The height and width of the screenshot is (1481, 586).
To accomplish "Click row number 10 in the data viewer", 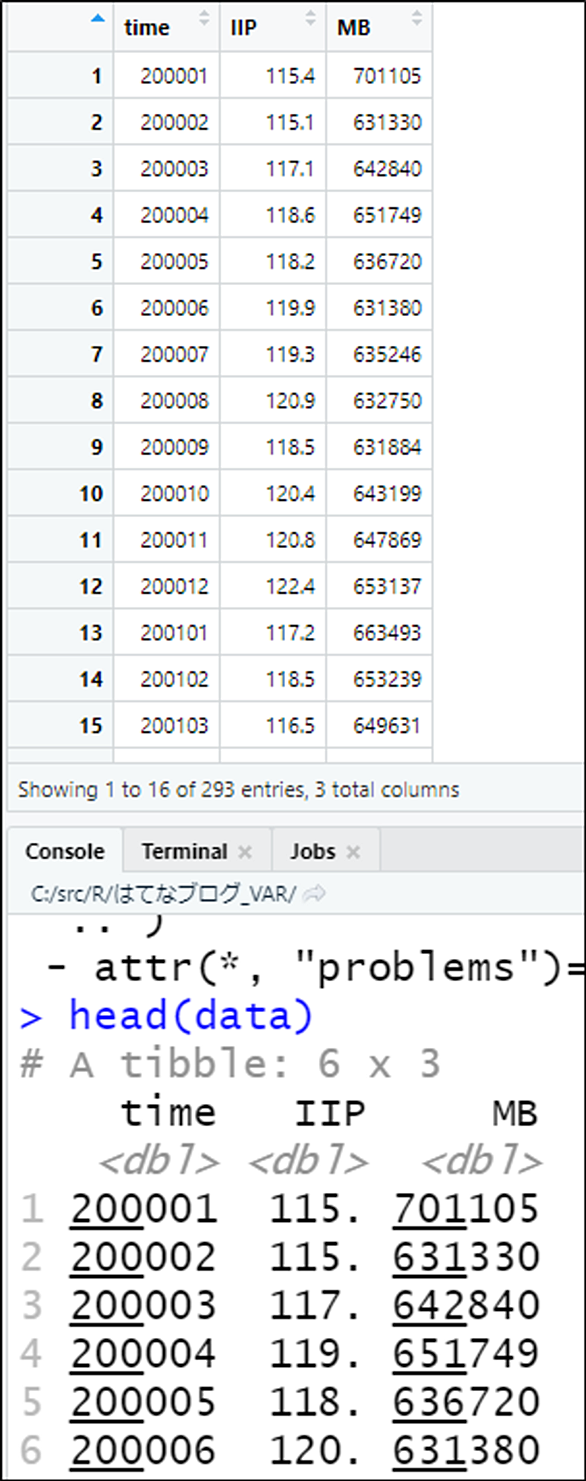I will pos(91,493).
